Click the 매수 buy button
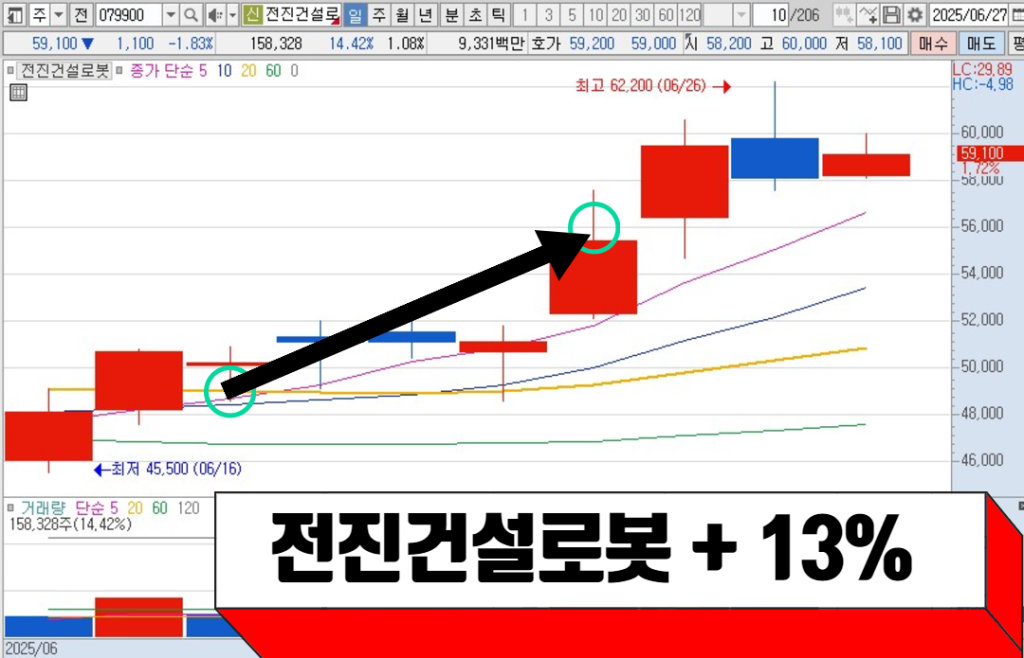The height and width of the screenshot is (658, 1024). tap(932, 44)
